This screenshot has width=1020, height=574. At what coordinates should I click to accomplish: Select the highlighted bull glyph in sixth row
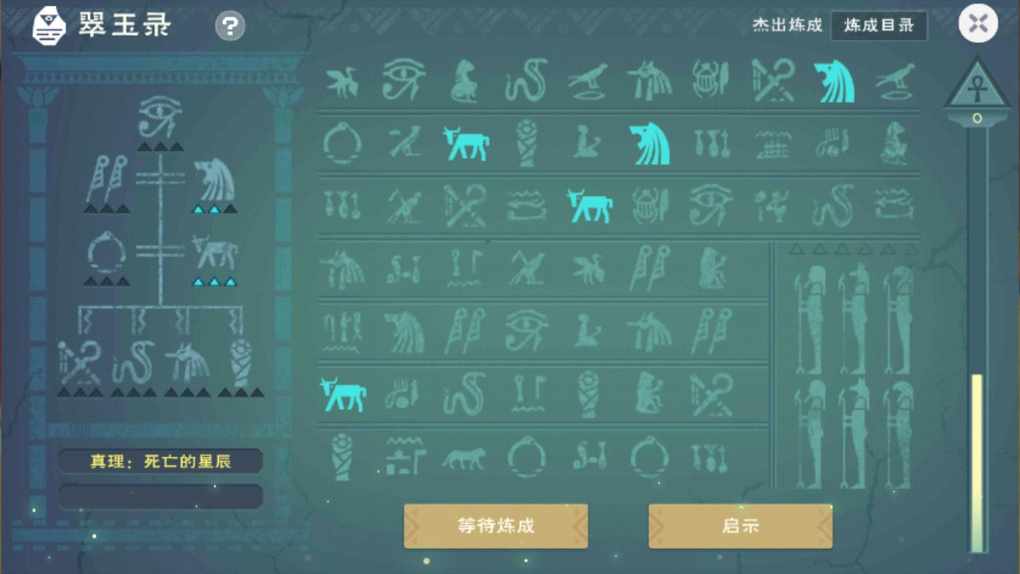point(343,394)
